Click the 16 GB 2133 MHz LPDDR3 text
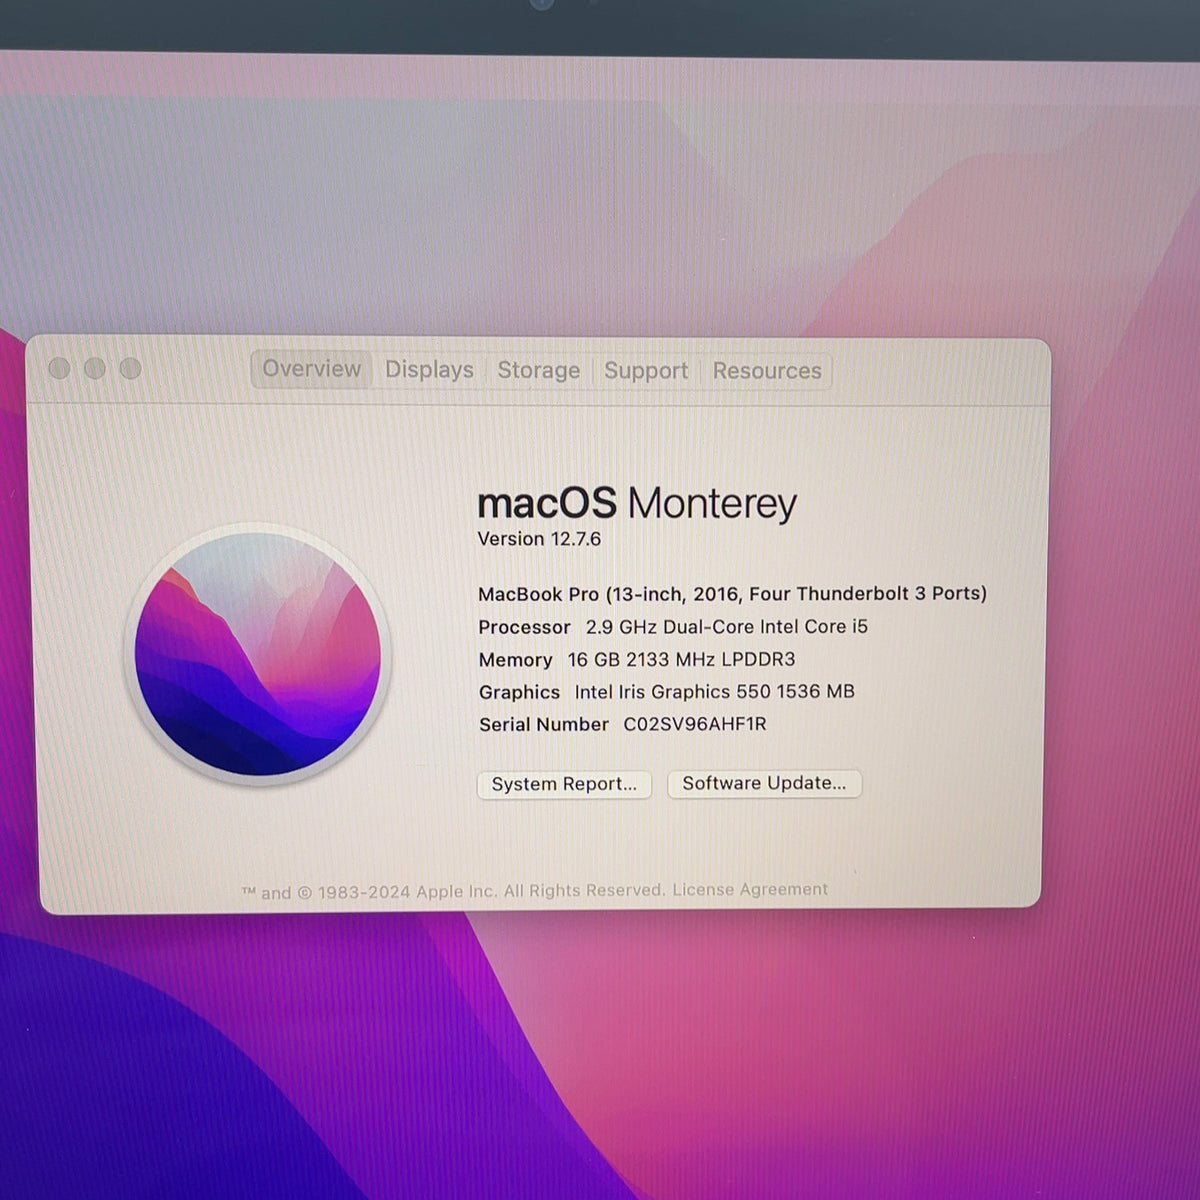The width and height of the screenshot is (1200, 1200). [x=681, y=659]
